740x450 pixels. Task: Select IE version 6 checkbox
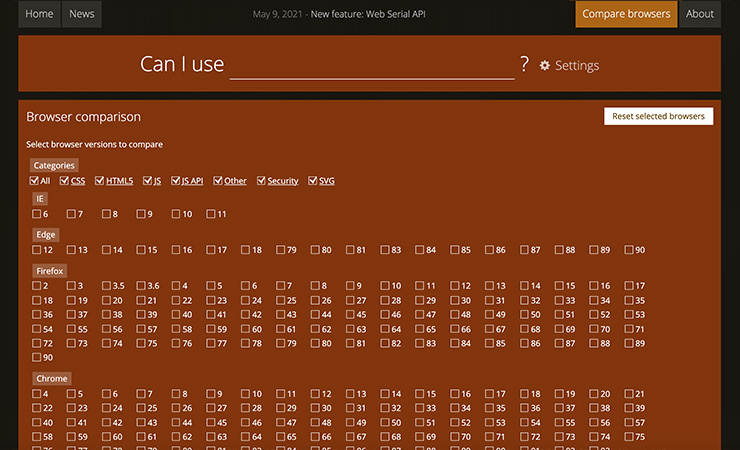coord(36,214)
